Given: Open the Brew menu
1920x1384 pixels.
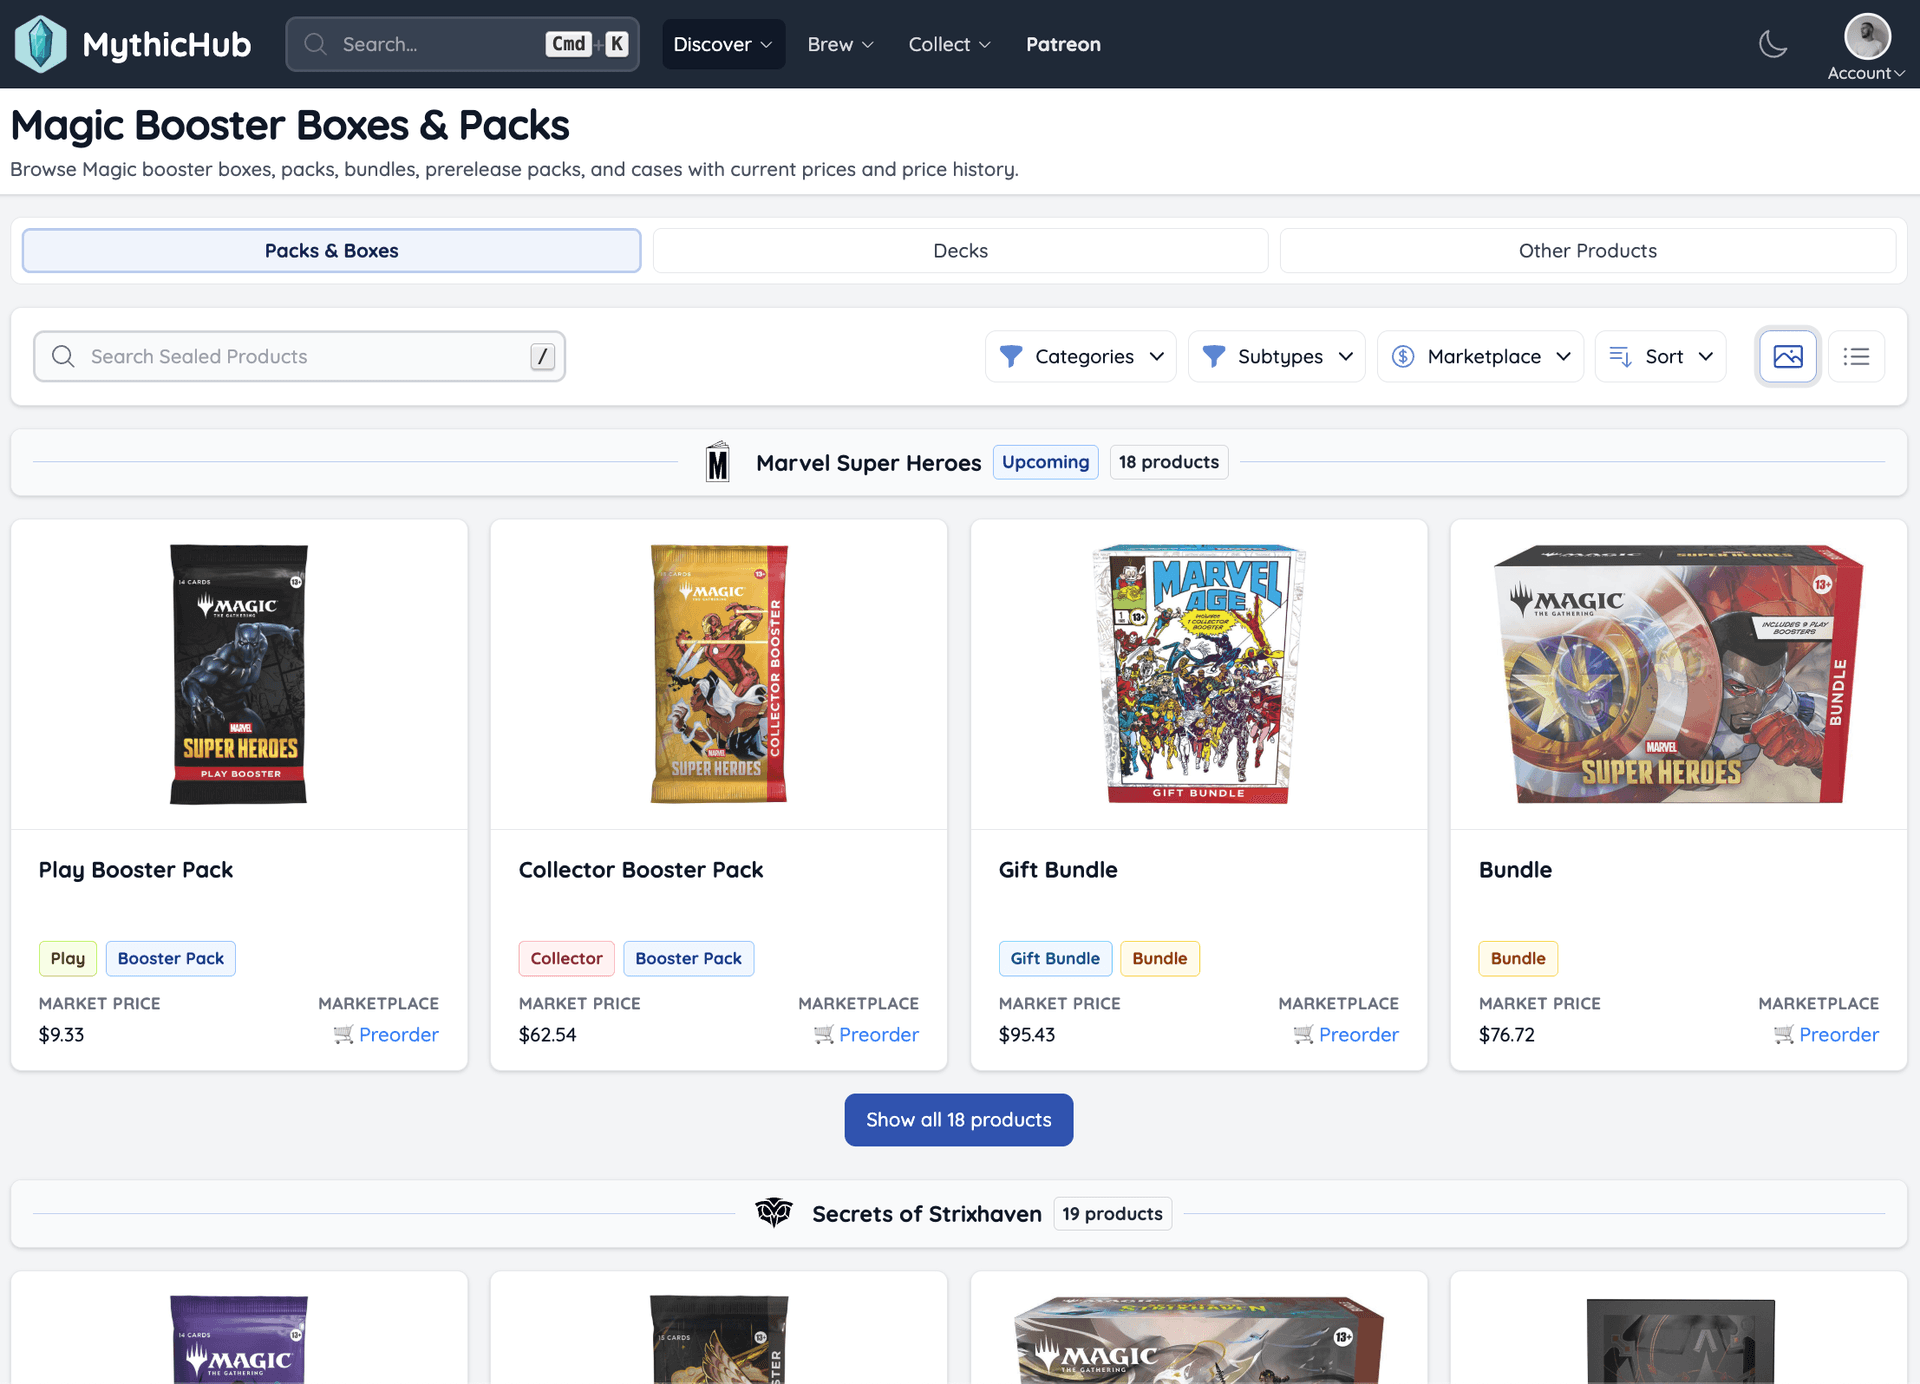Looking at the screenshot, I should coord(840,44).
